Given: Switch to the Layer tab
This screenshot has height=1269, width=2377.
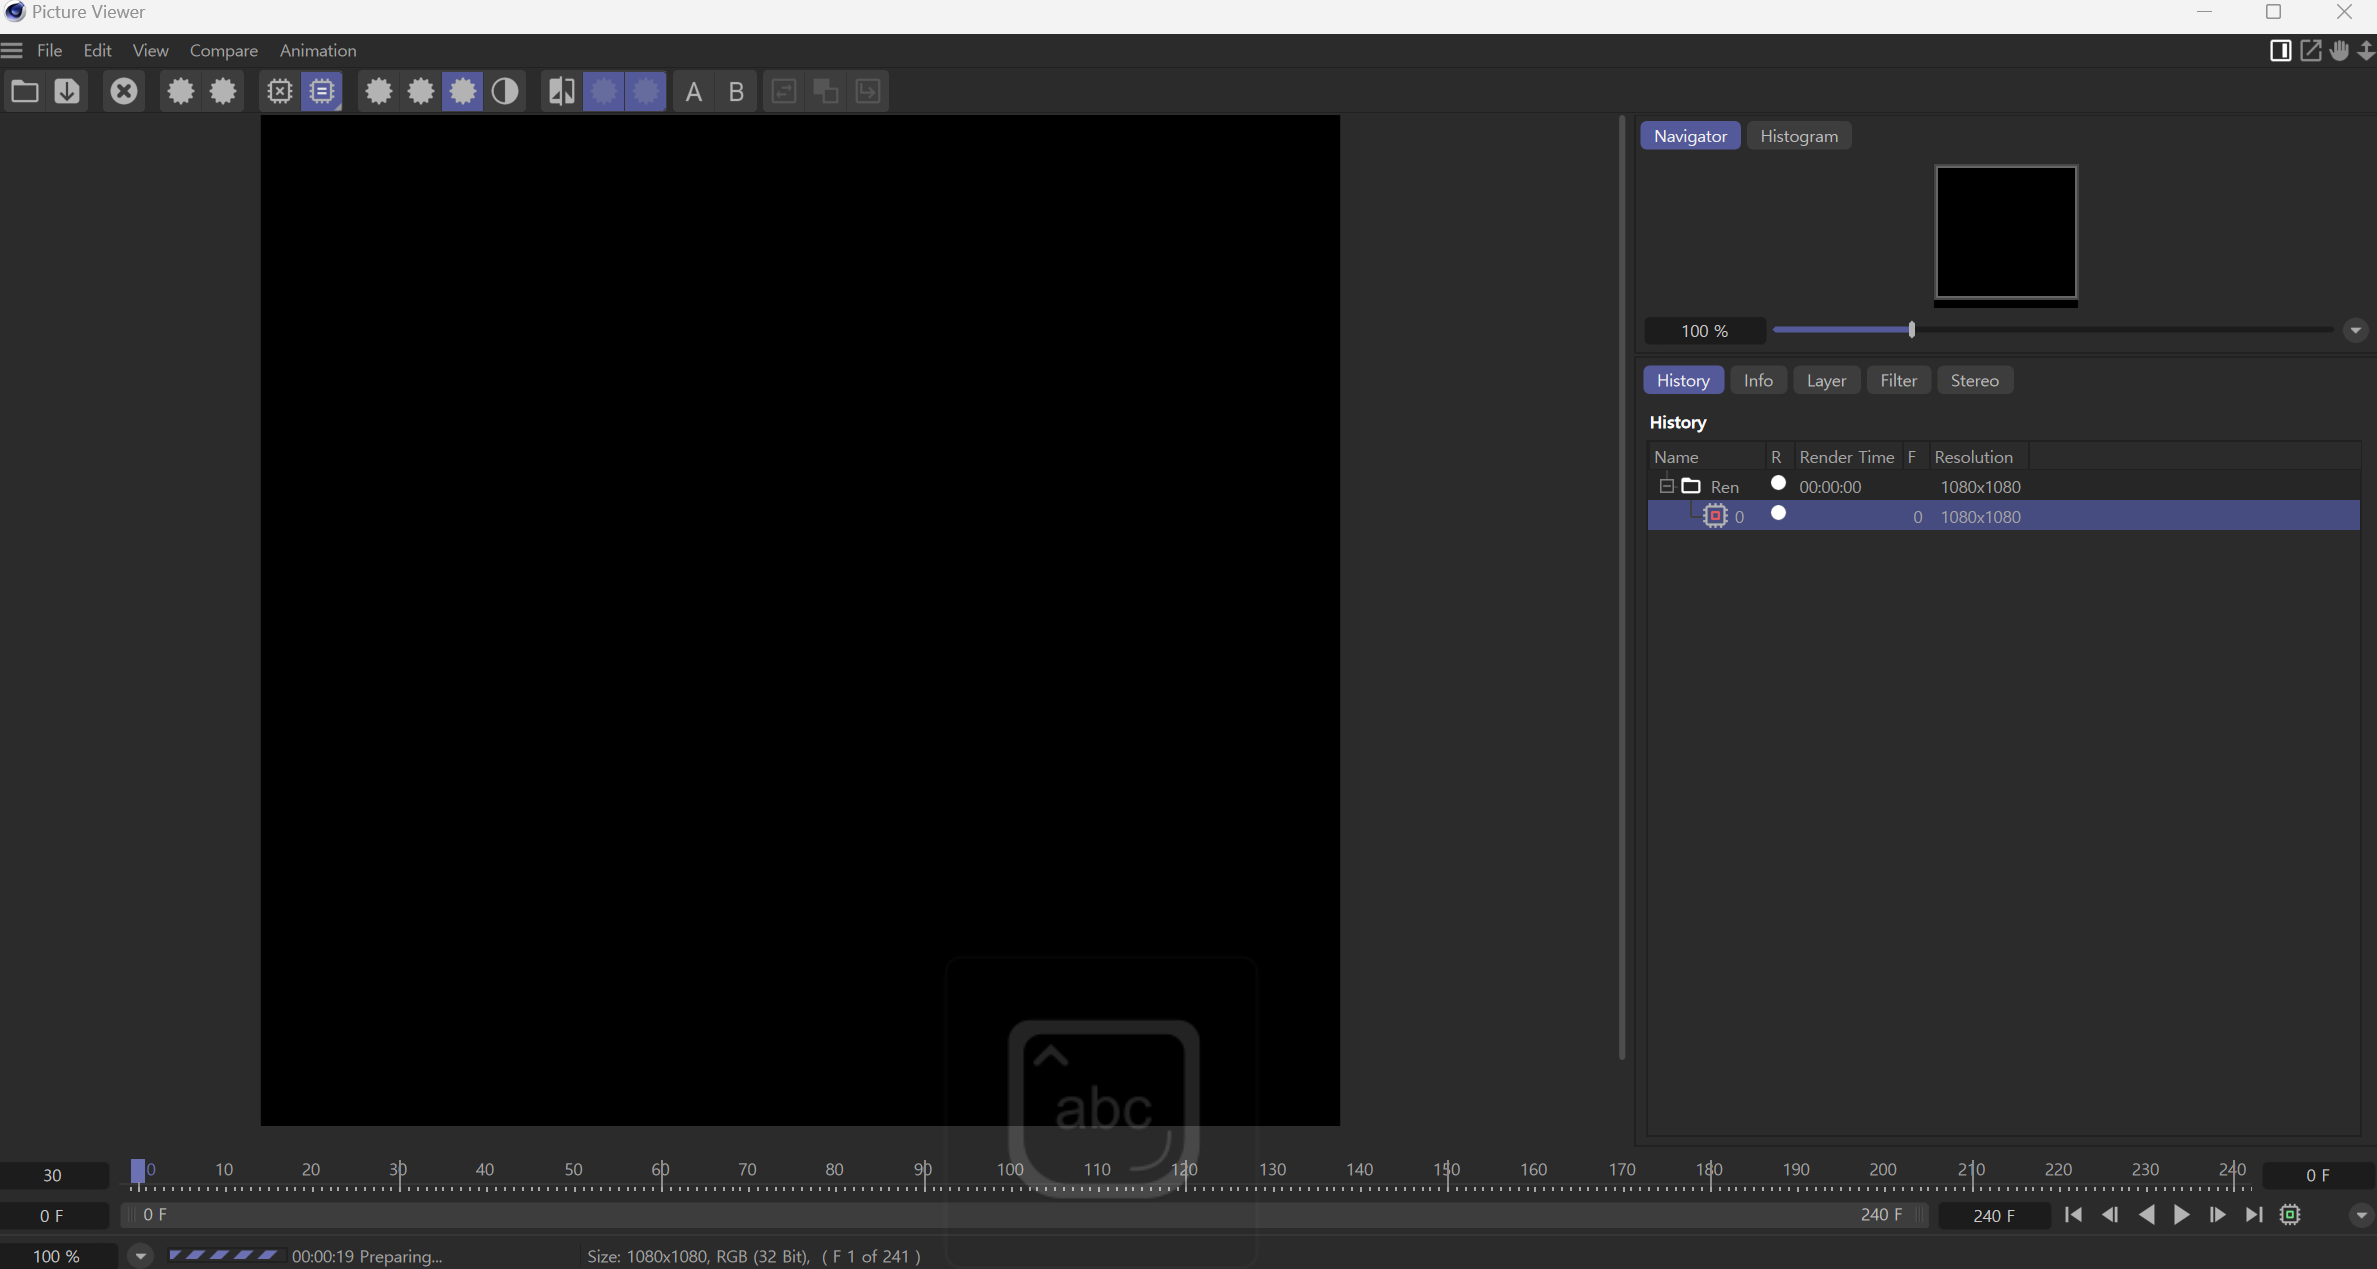Looking at the screenshot, I should tap(1826, 380).
